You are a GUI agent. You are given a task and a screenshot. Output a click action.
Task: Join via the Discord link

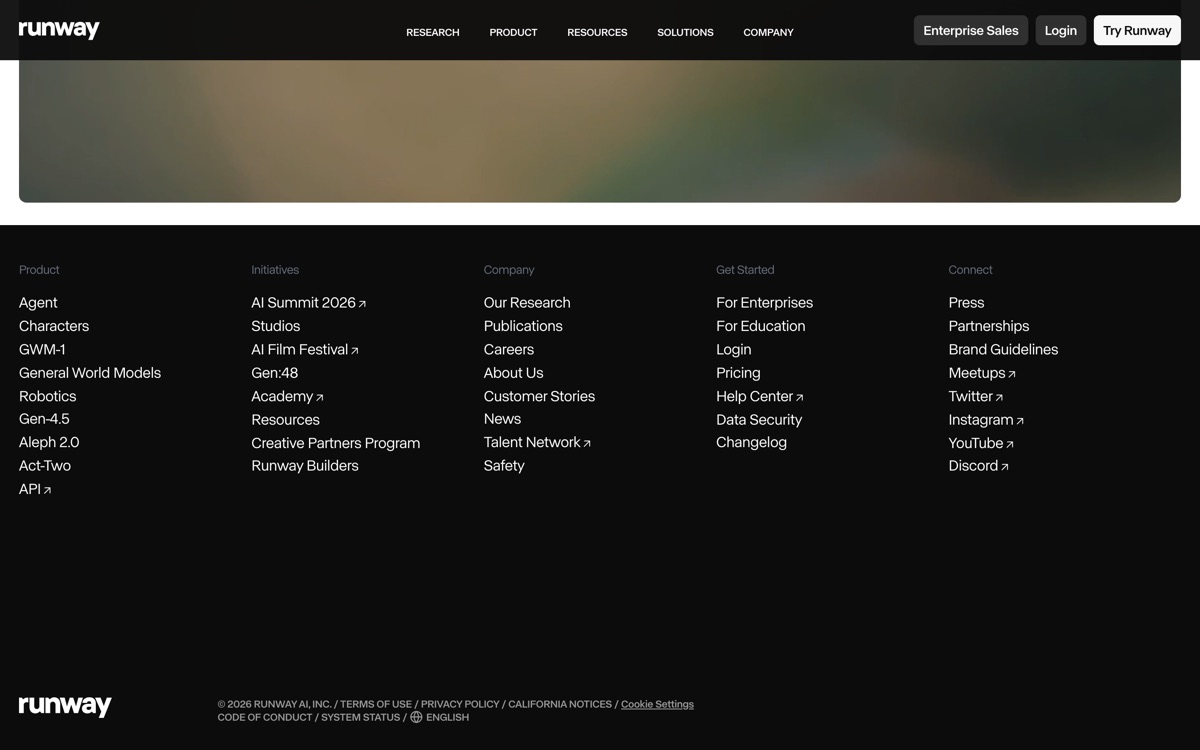979,465
